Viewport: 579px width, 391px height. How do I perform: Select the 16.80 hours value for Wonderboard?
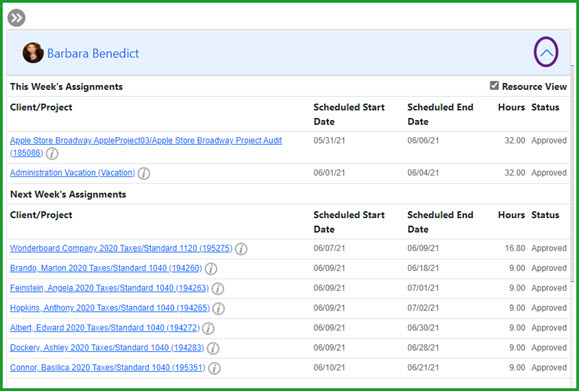515,248
